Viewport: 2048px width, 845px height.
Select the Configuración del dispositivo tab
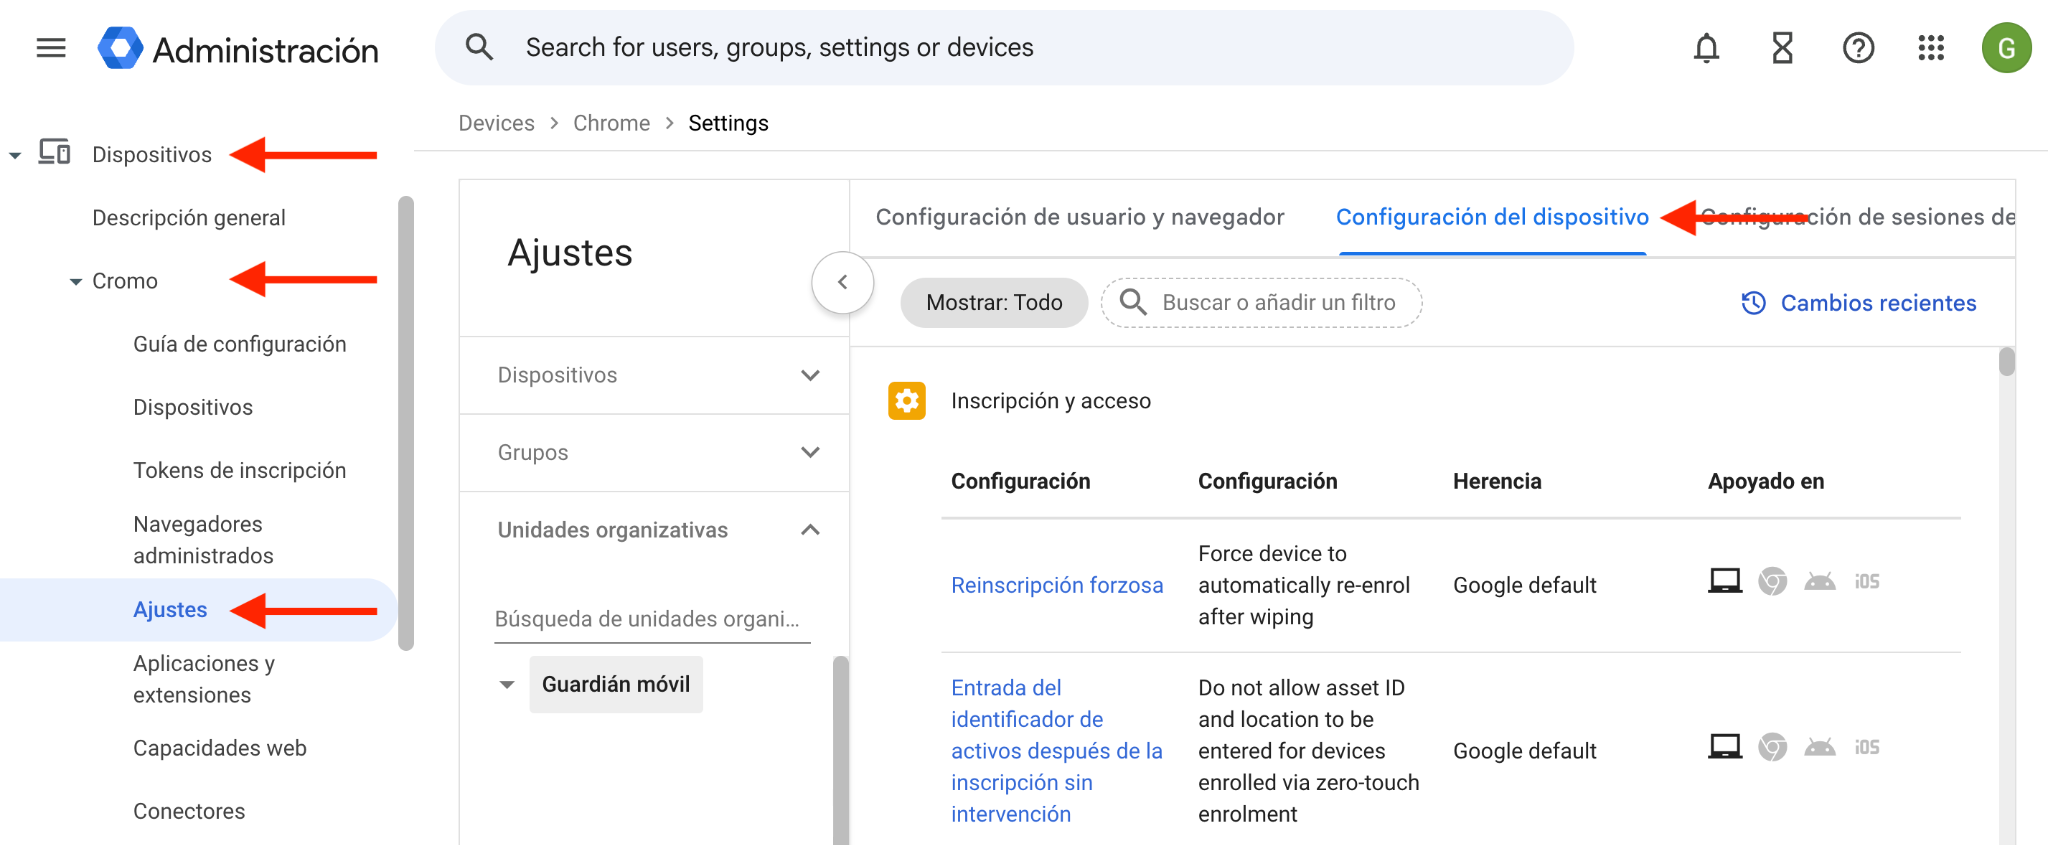[1492, 217]
